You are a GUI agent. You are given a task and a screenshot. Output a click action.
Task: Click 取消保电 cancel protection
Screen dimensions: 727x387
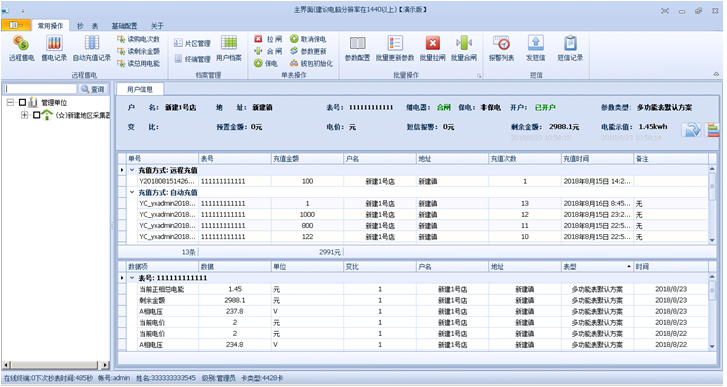click(x=308, y=39)
